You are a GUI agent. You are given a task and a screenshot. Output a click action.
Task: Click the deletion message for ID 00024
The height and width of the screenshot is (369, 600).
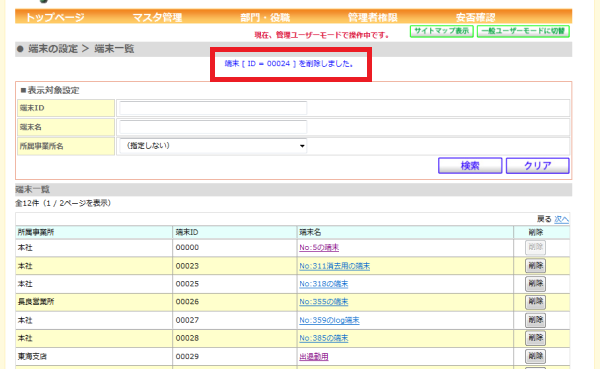click(289, 64)
